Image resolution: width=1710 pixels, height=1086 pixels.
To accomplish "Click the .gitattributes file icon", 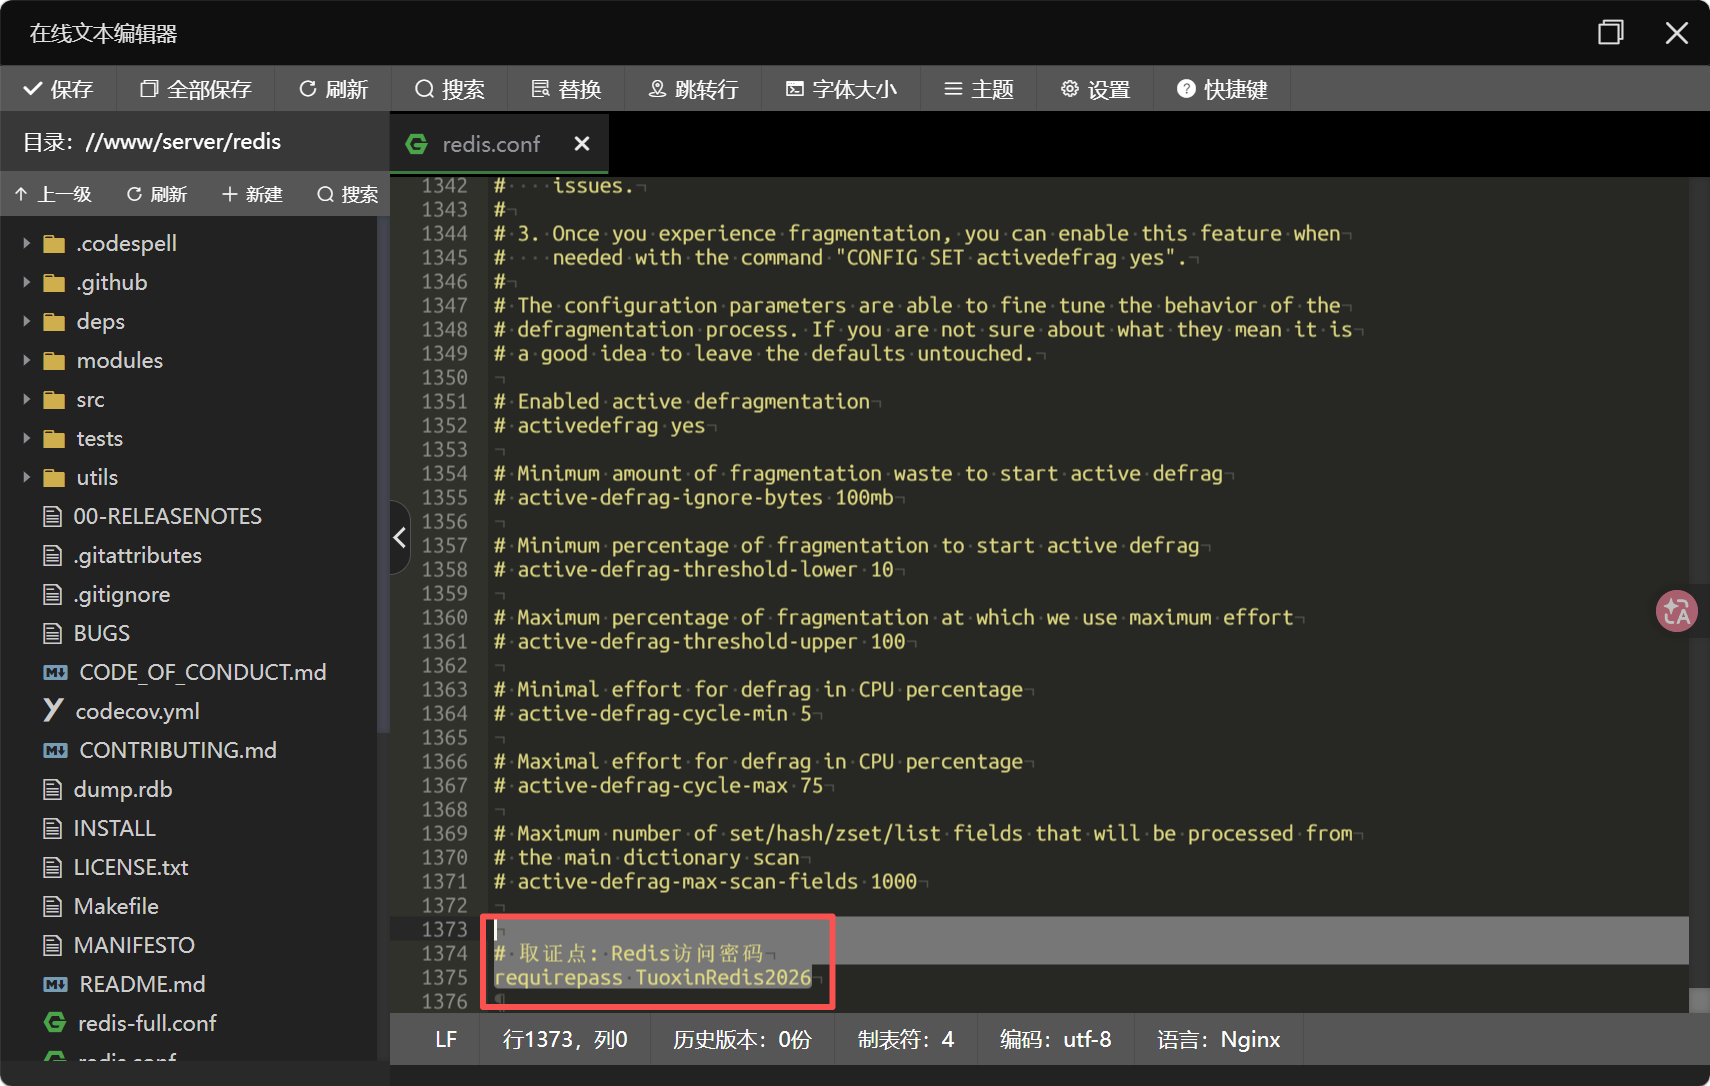I will click(x=53, y=555).
